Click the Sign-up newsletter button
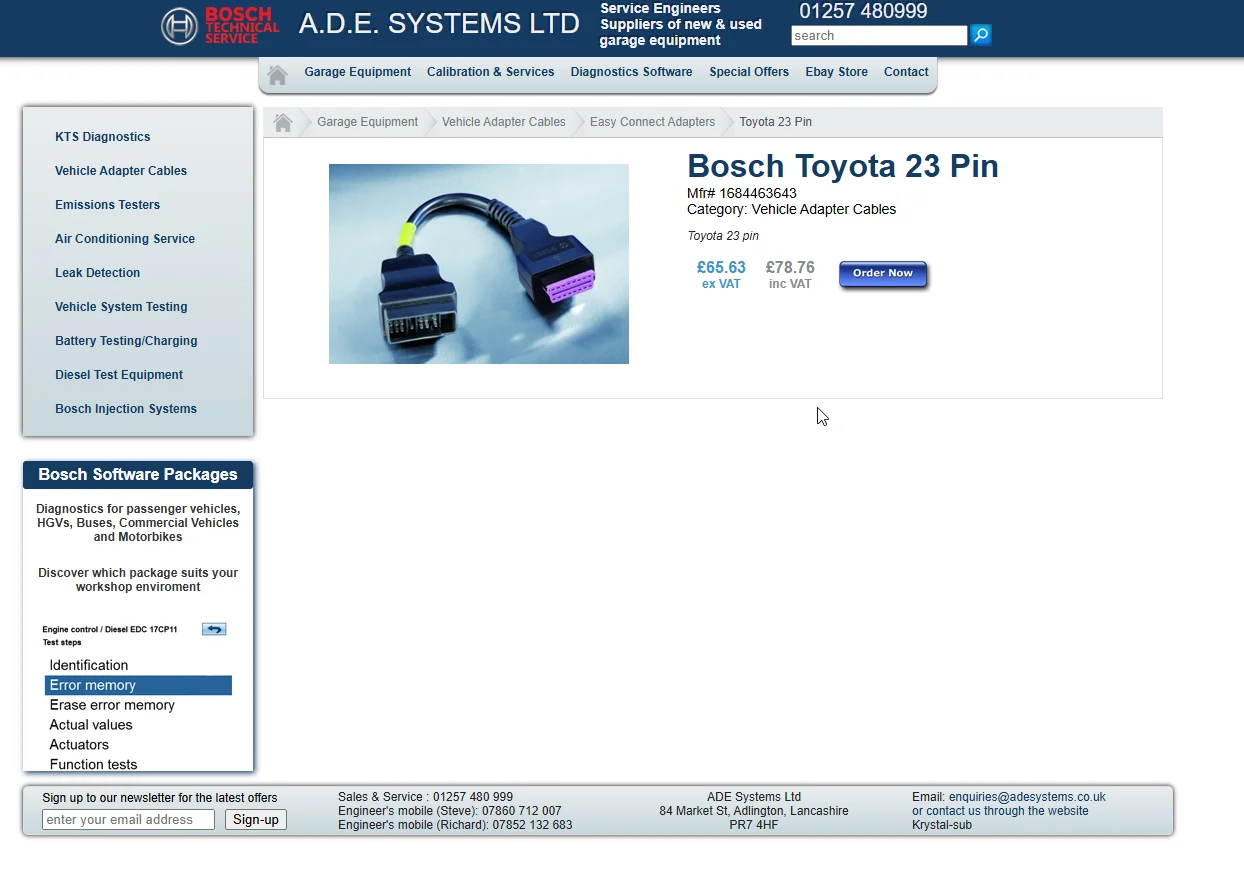 [x=256, y=820]
